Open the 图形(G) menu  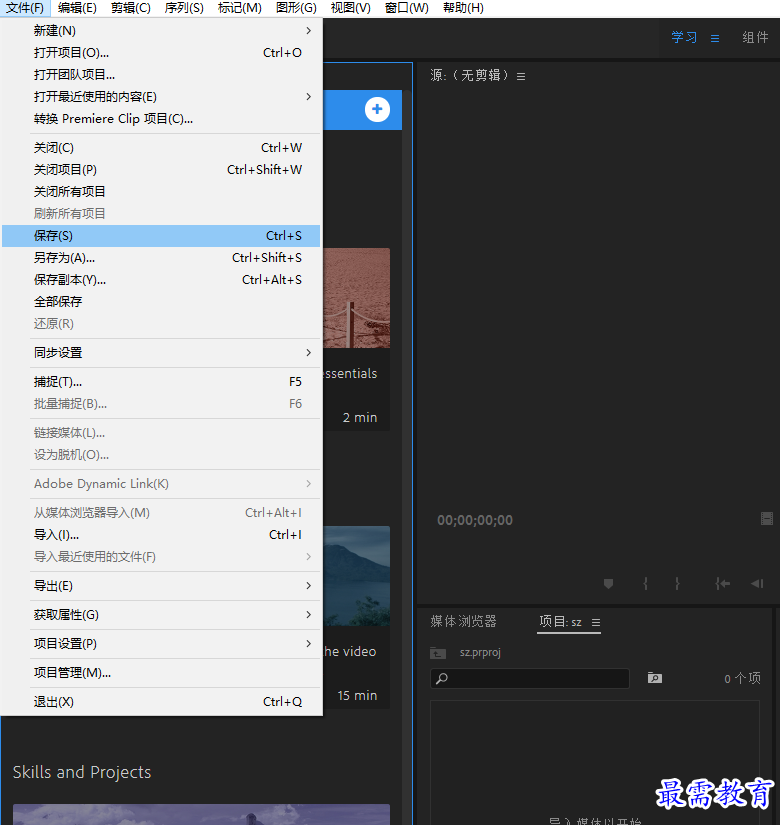click(x=296, y=8)
